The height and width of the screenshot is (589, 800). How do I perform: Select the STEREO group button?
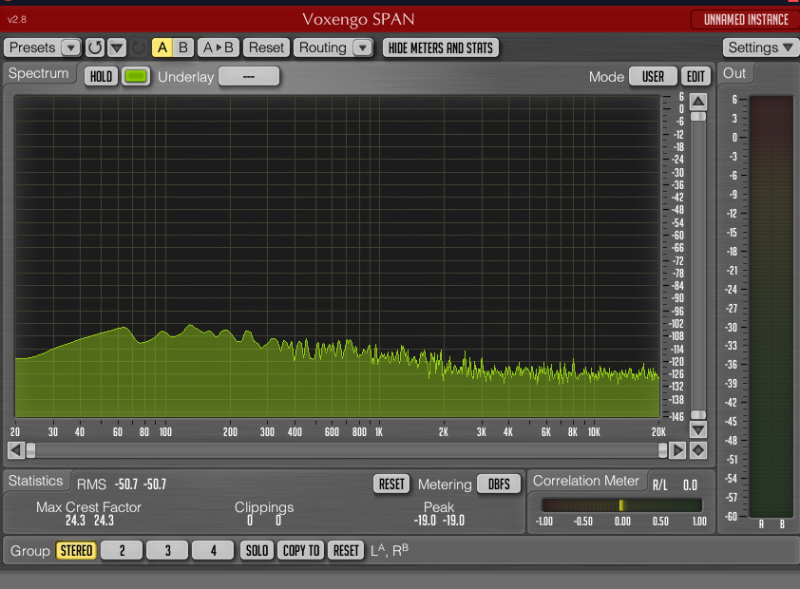click(x=77, y=551)
